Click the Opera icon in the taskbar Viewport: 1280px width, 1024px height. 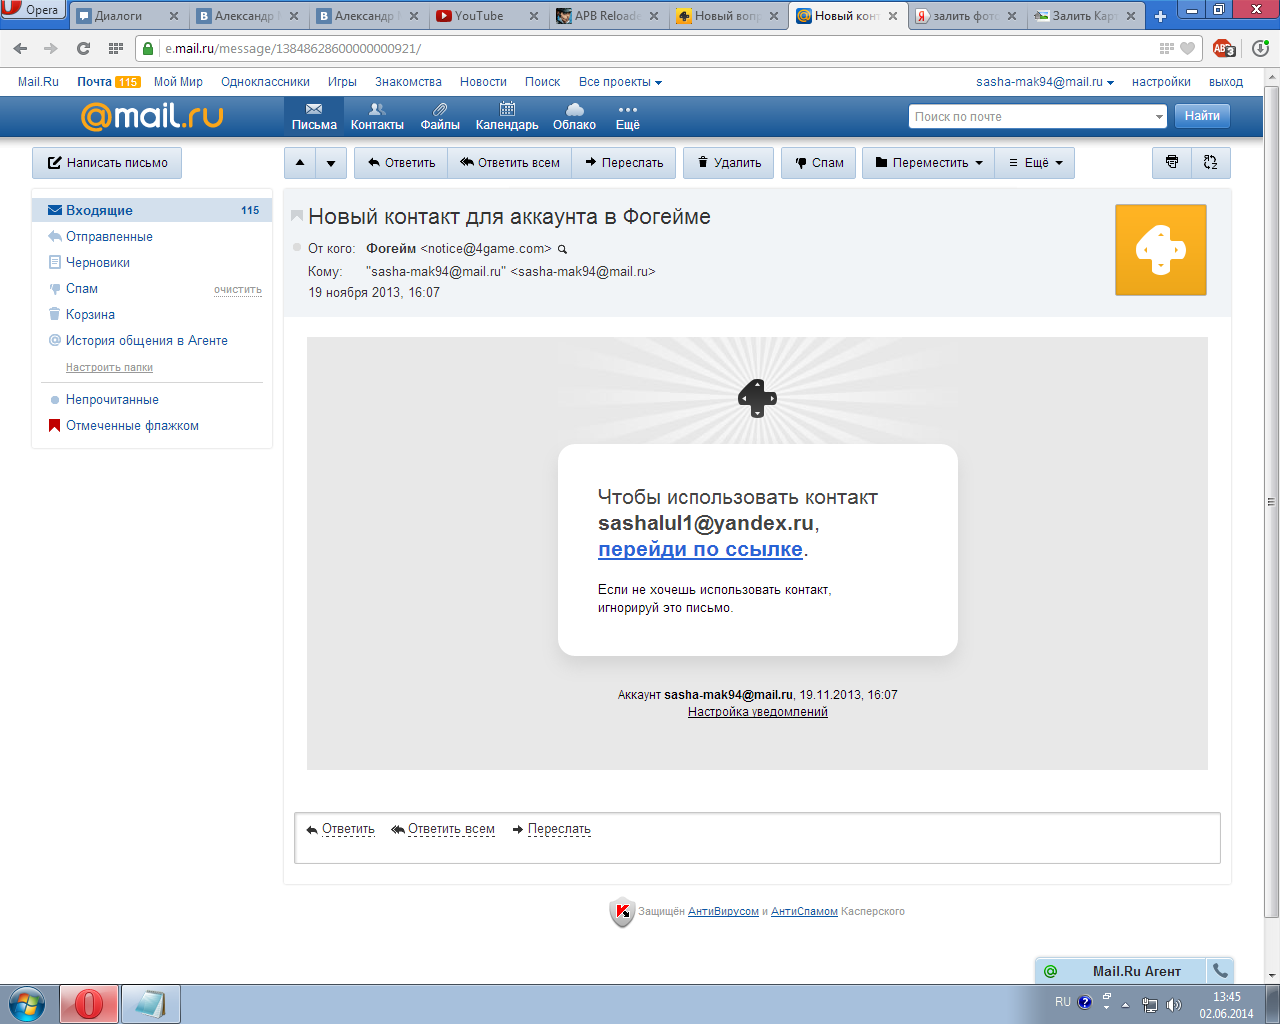point(89,1004)
